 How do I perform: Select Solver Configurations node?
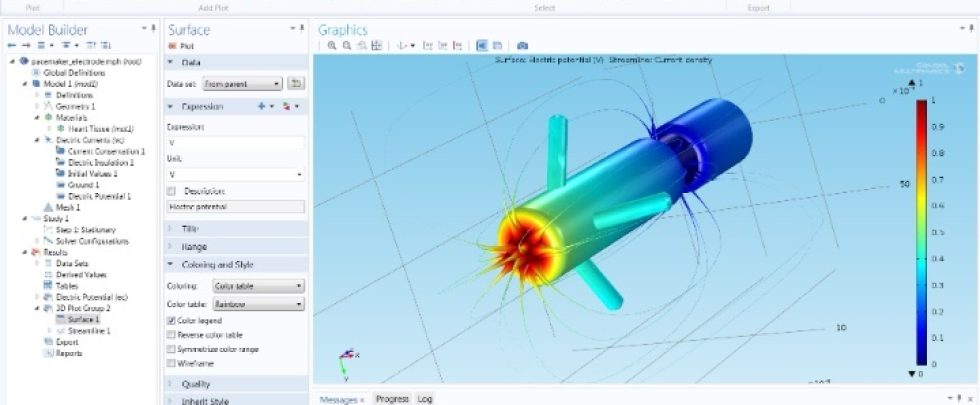pos(92,241)
